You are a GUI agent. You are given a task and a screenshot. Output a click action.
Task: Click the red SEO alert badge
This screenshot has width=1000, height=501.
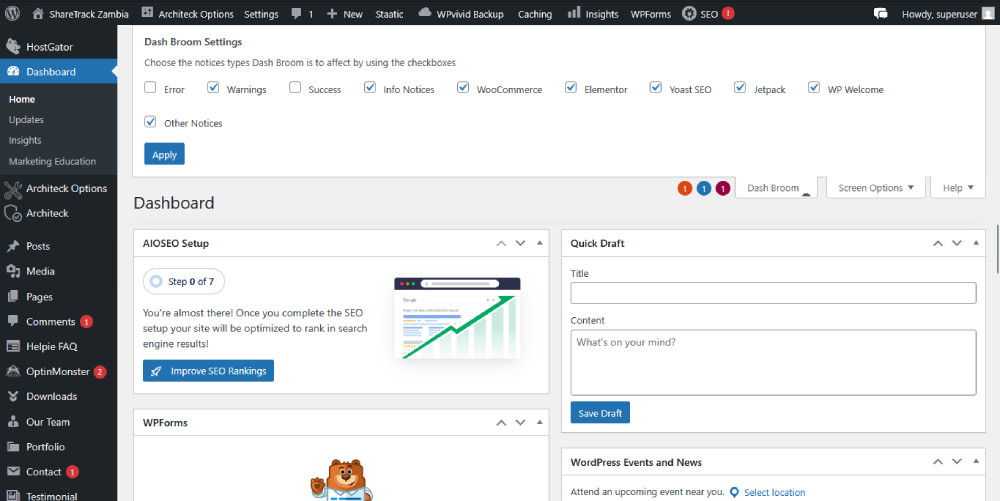tap(728, 13)
